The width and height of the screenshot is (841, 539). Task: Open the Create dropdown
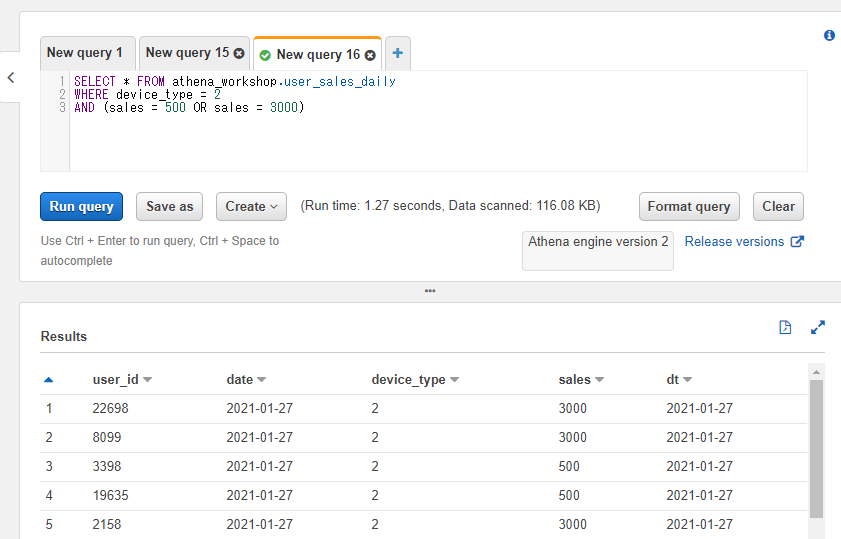(x=251, y=206)
